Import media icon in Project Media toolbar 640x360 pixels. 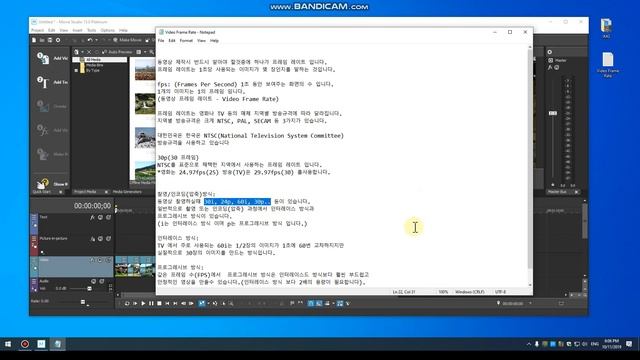(x=76, y=52)
